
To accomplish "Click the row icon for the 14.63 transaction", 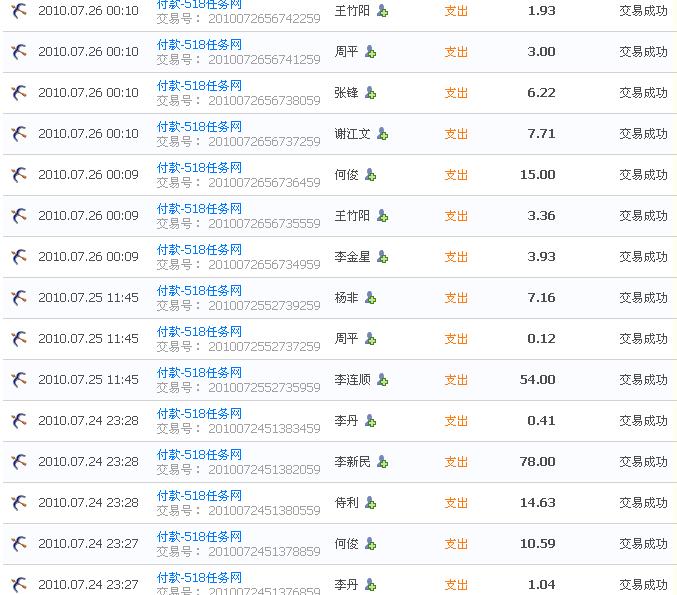I will point(18,503).
